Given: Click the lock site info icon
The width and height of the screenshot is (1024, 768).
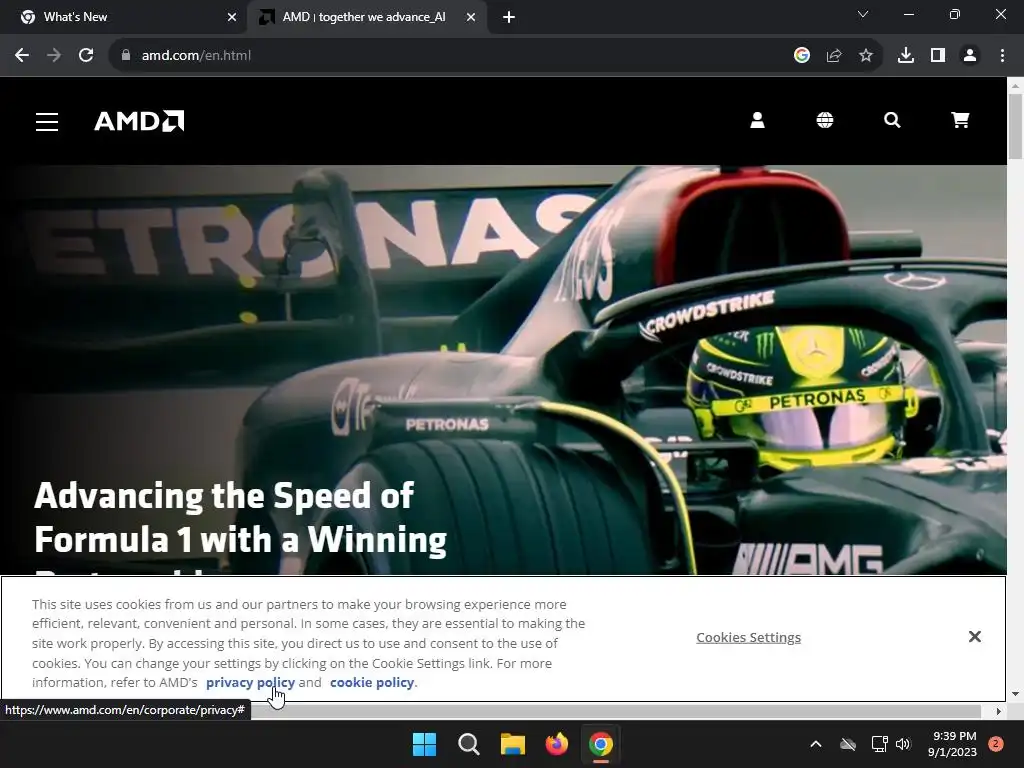Looking at the screenshot, I should coord(126,56).
